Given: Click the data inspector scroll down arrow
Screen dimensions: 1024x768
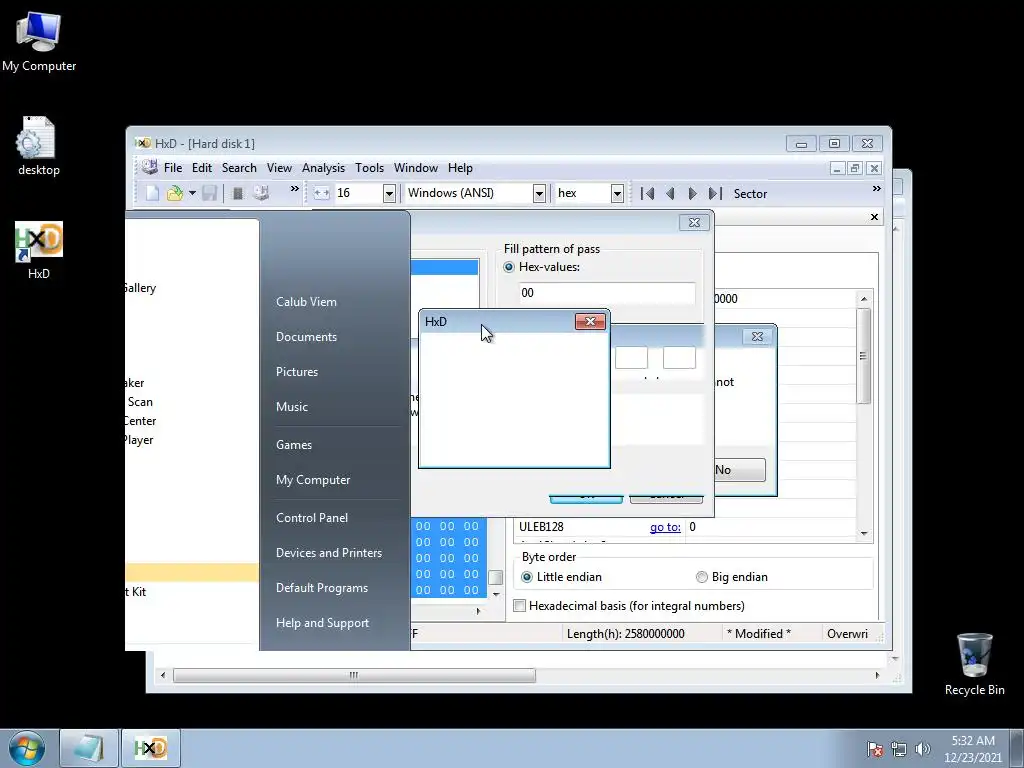Looking at the screenshot, I should (863, 534).
